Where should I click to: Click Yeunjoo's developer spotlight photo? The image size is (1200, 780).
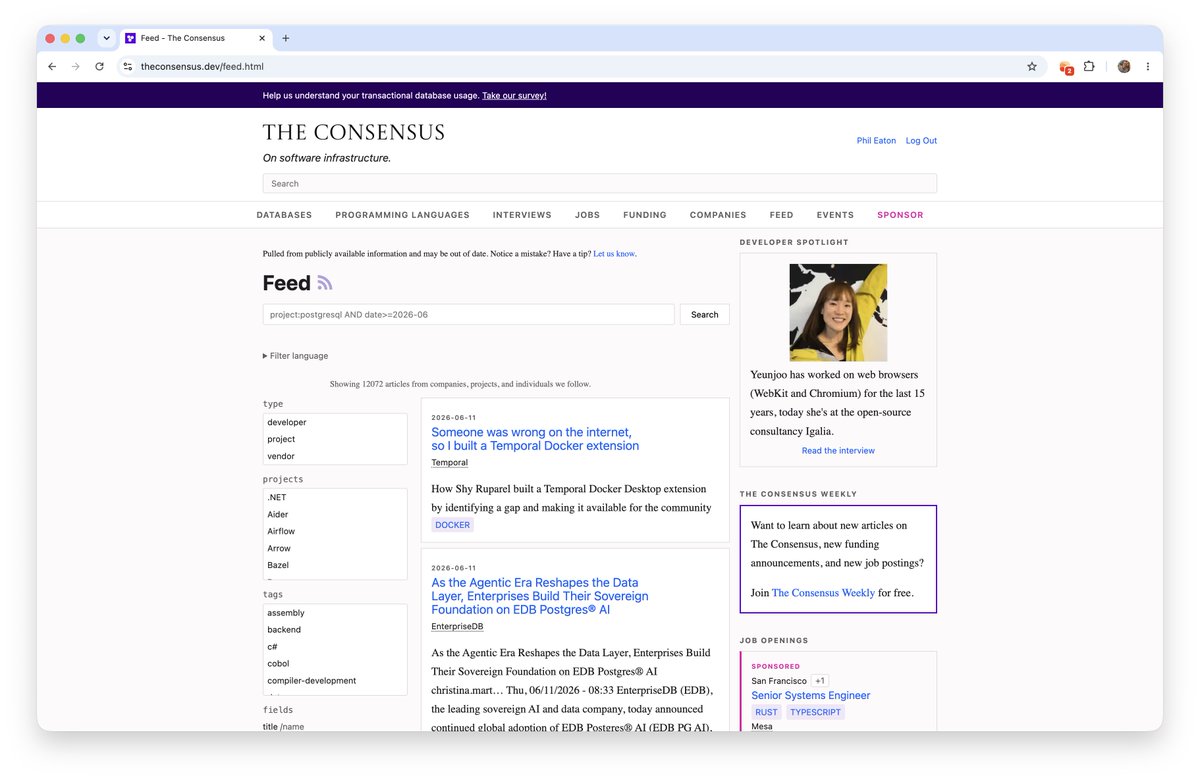point(838,312)
